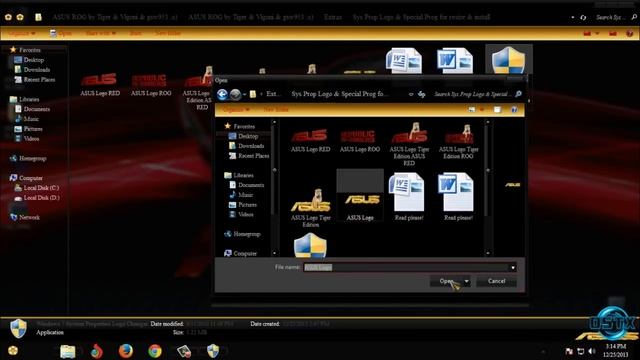Go forward in the Explorer window
Viewport: 640px width, 360px height.
pyautogui.click(x=20, y=17)
